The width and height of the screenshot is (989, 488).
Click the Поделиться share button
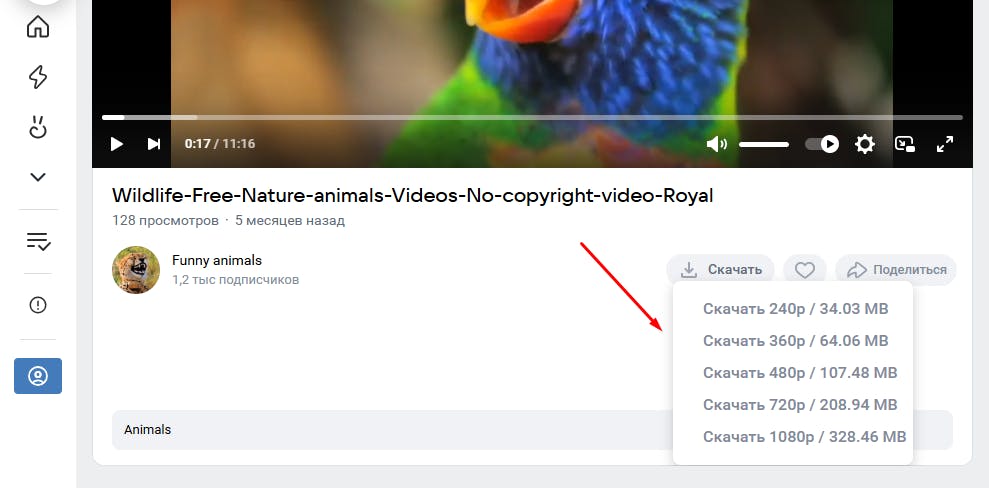pyautogui.click(x=896, y=270)
